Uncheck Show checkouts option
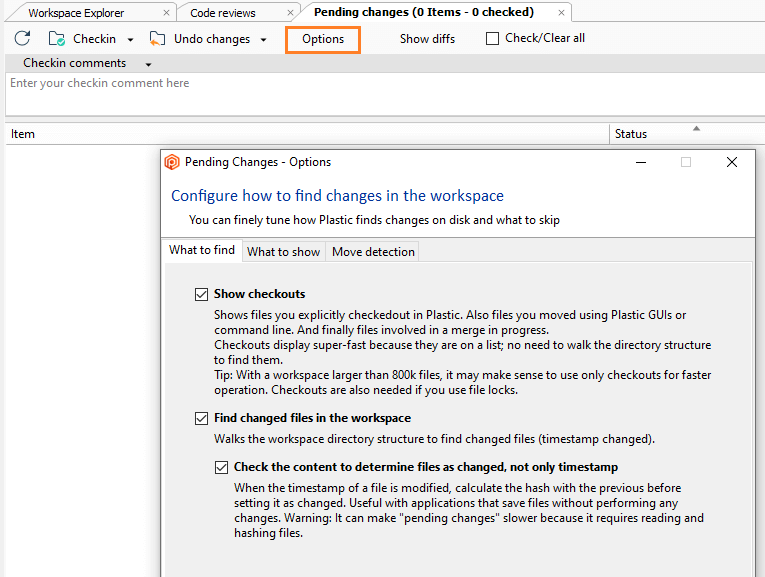The height and width of the screenshot is (577, 765). click(x=201, y=294)
